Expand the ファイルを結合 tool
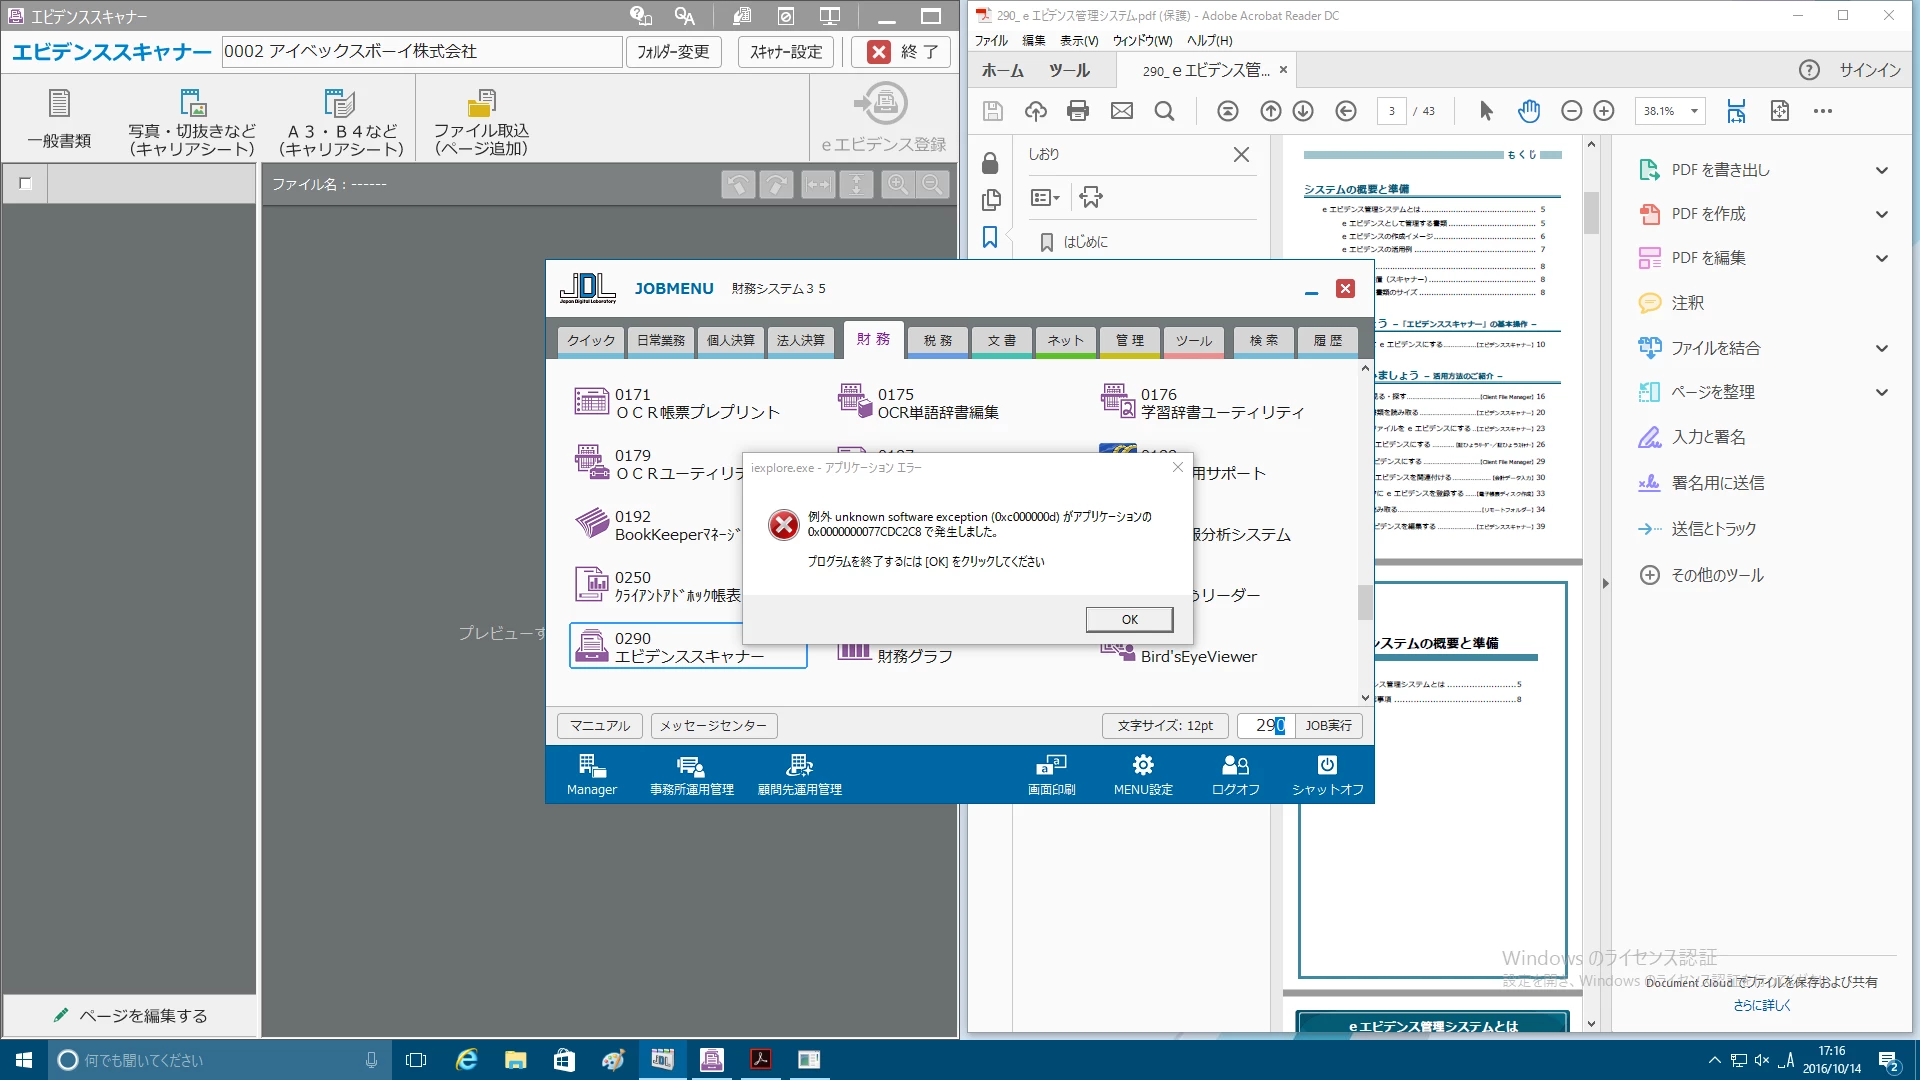The image size is (1920, 1080). pyautogui.click(x=1881, y=348)
